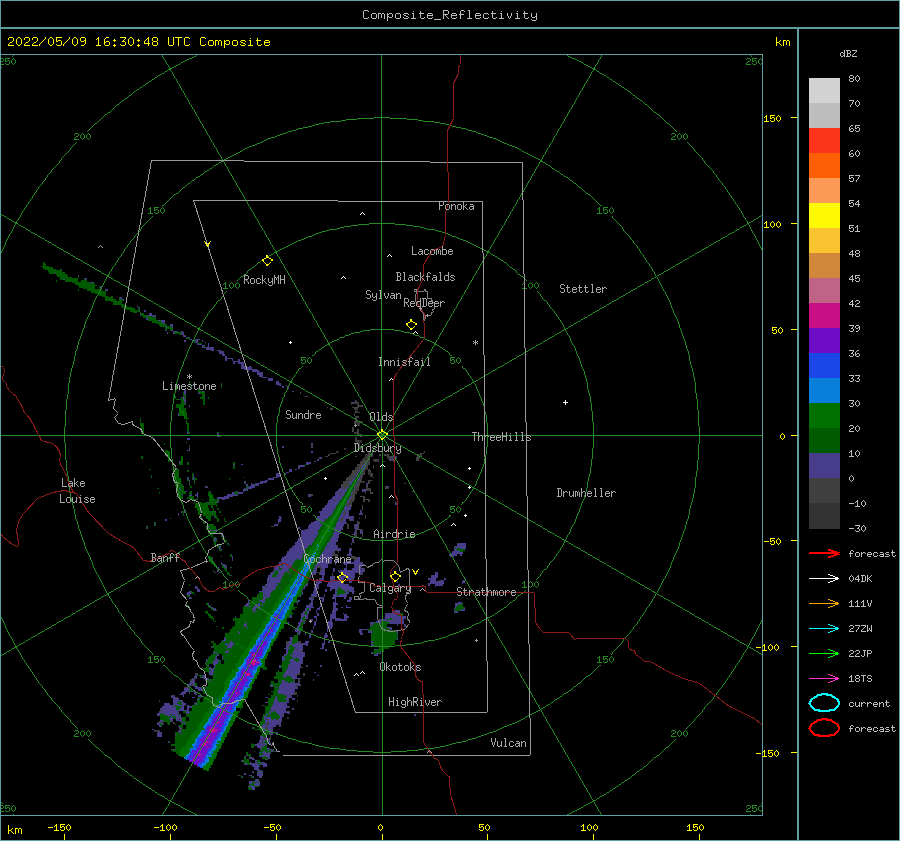Click the white plus marker north of Drumheller
Viewport: 900px width, 841px height.
pos(565,402)
